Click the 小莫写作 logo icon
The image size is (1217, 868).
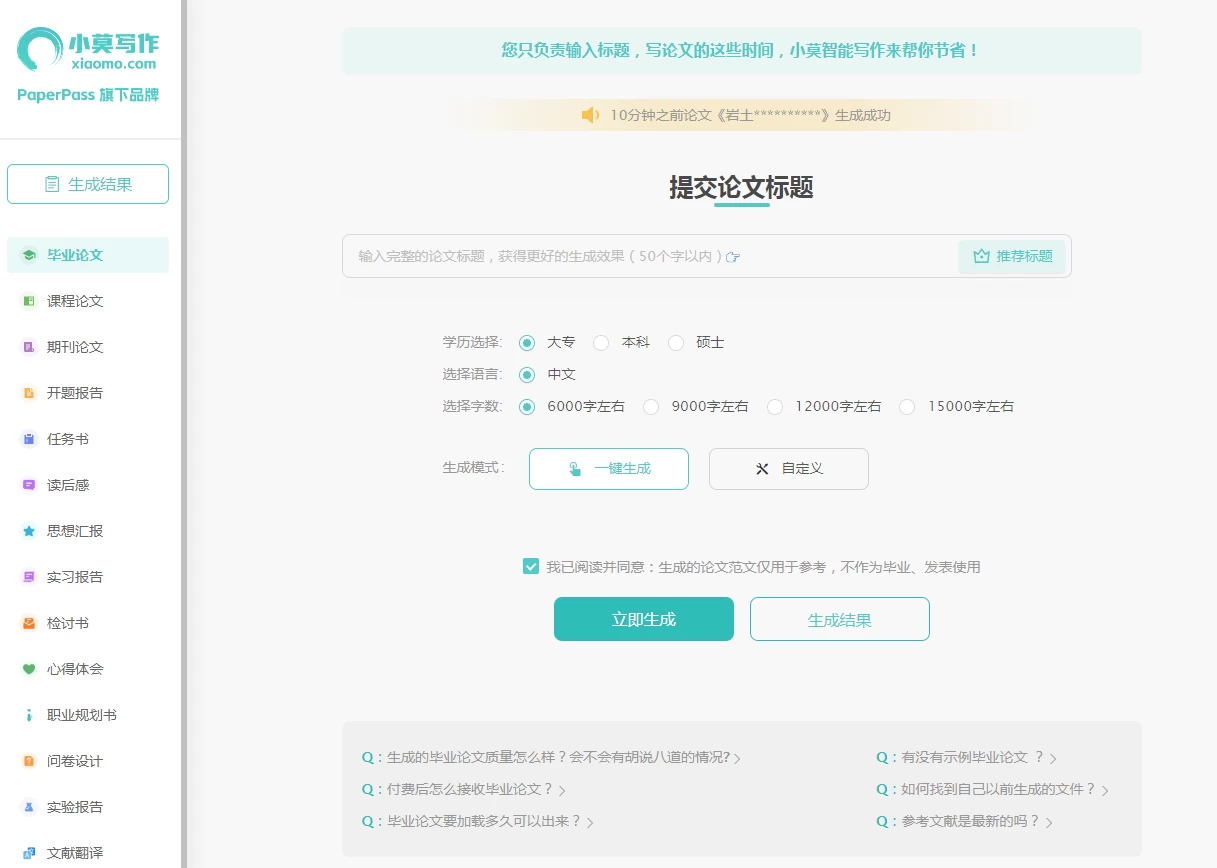pos(40,49)
